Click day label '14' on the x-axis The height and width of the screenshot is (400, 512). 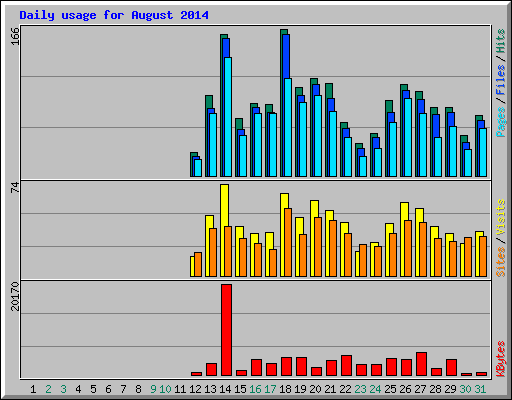point(225,389)
